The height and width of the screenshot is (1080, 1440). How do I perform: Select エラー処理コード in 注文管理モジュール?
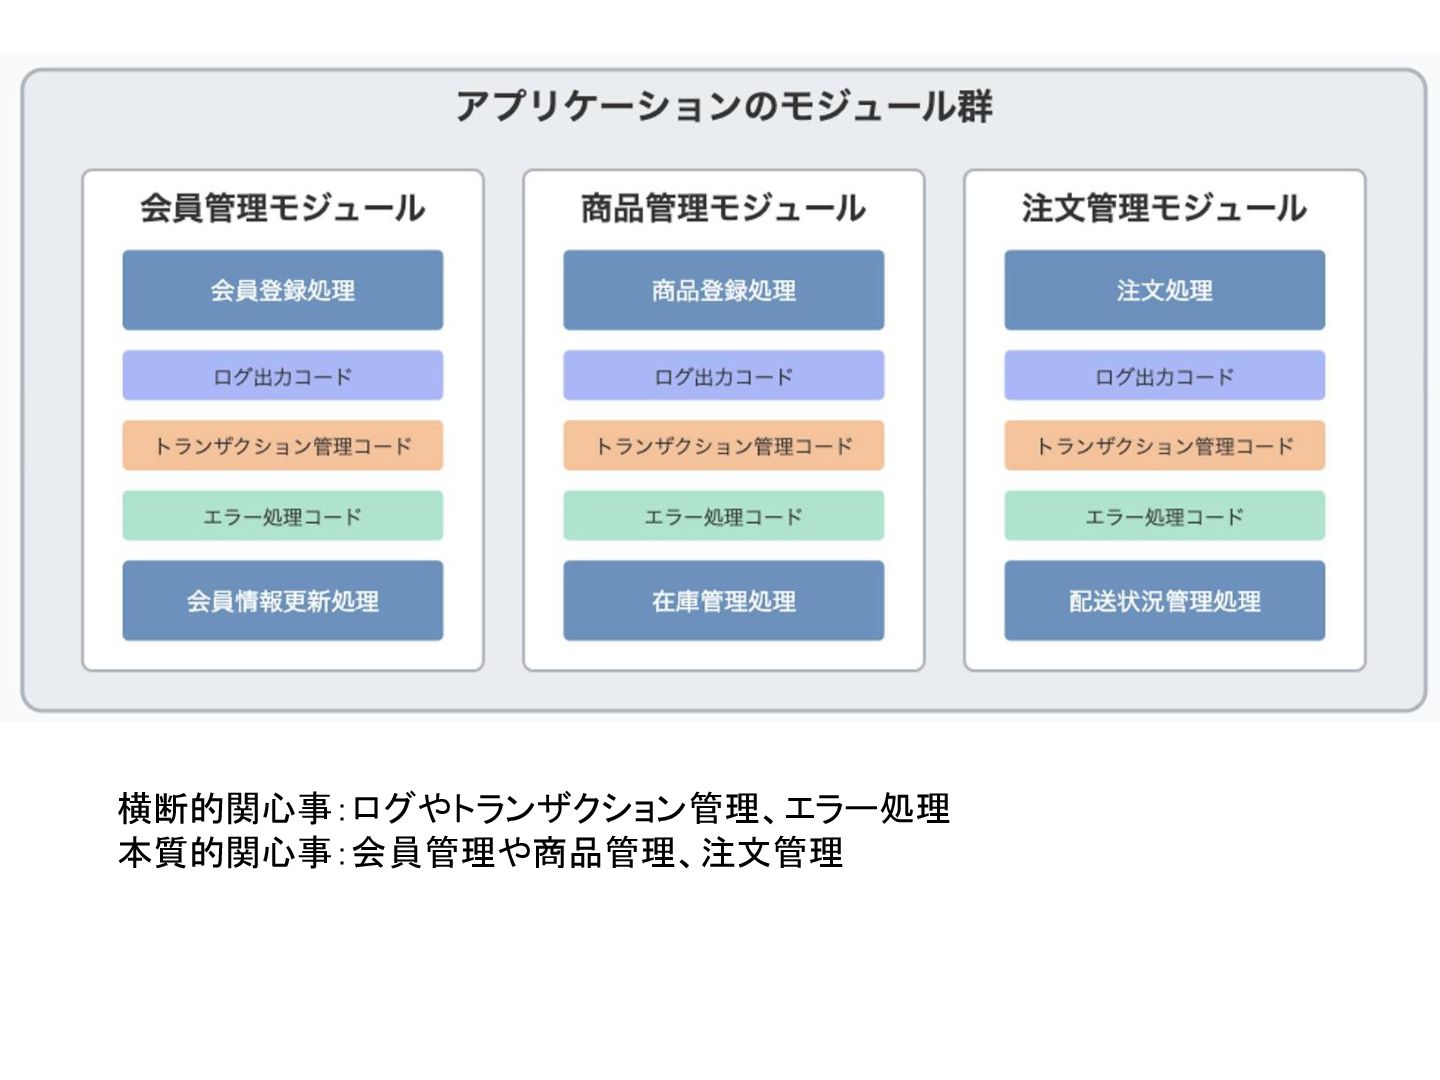[x=1165, y=516]
